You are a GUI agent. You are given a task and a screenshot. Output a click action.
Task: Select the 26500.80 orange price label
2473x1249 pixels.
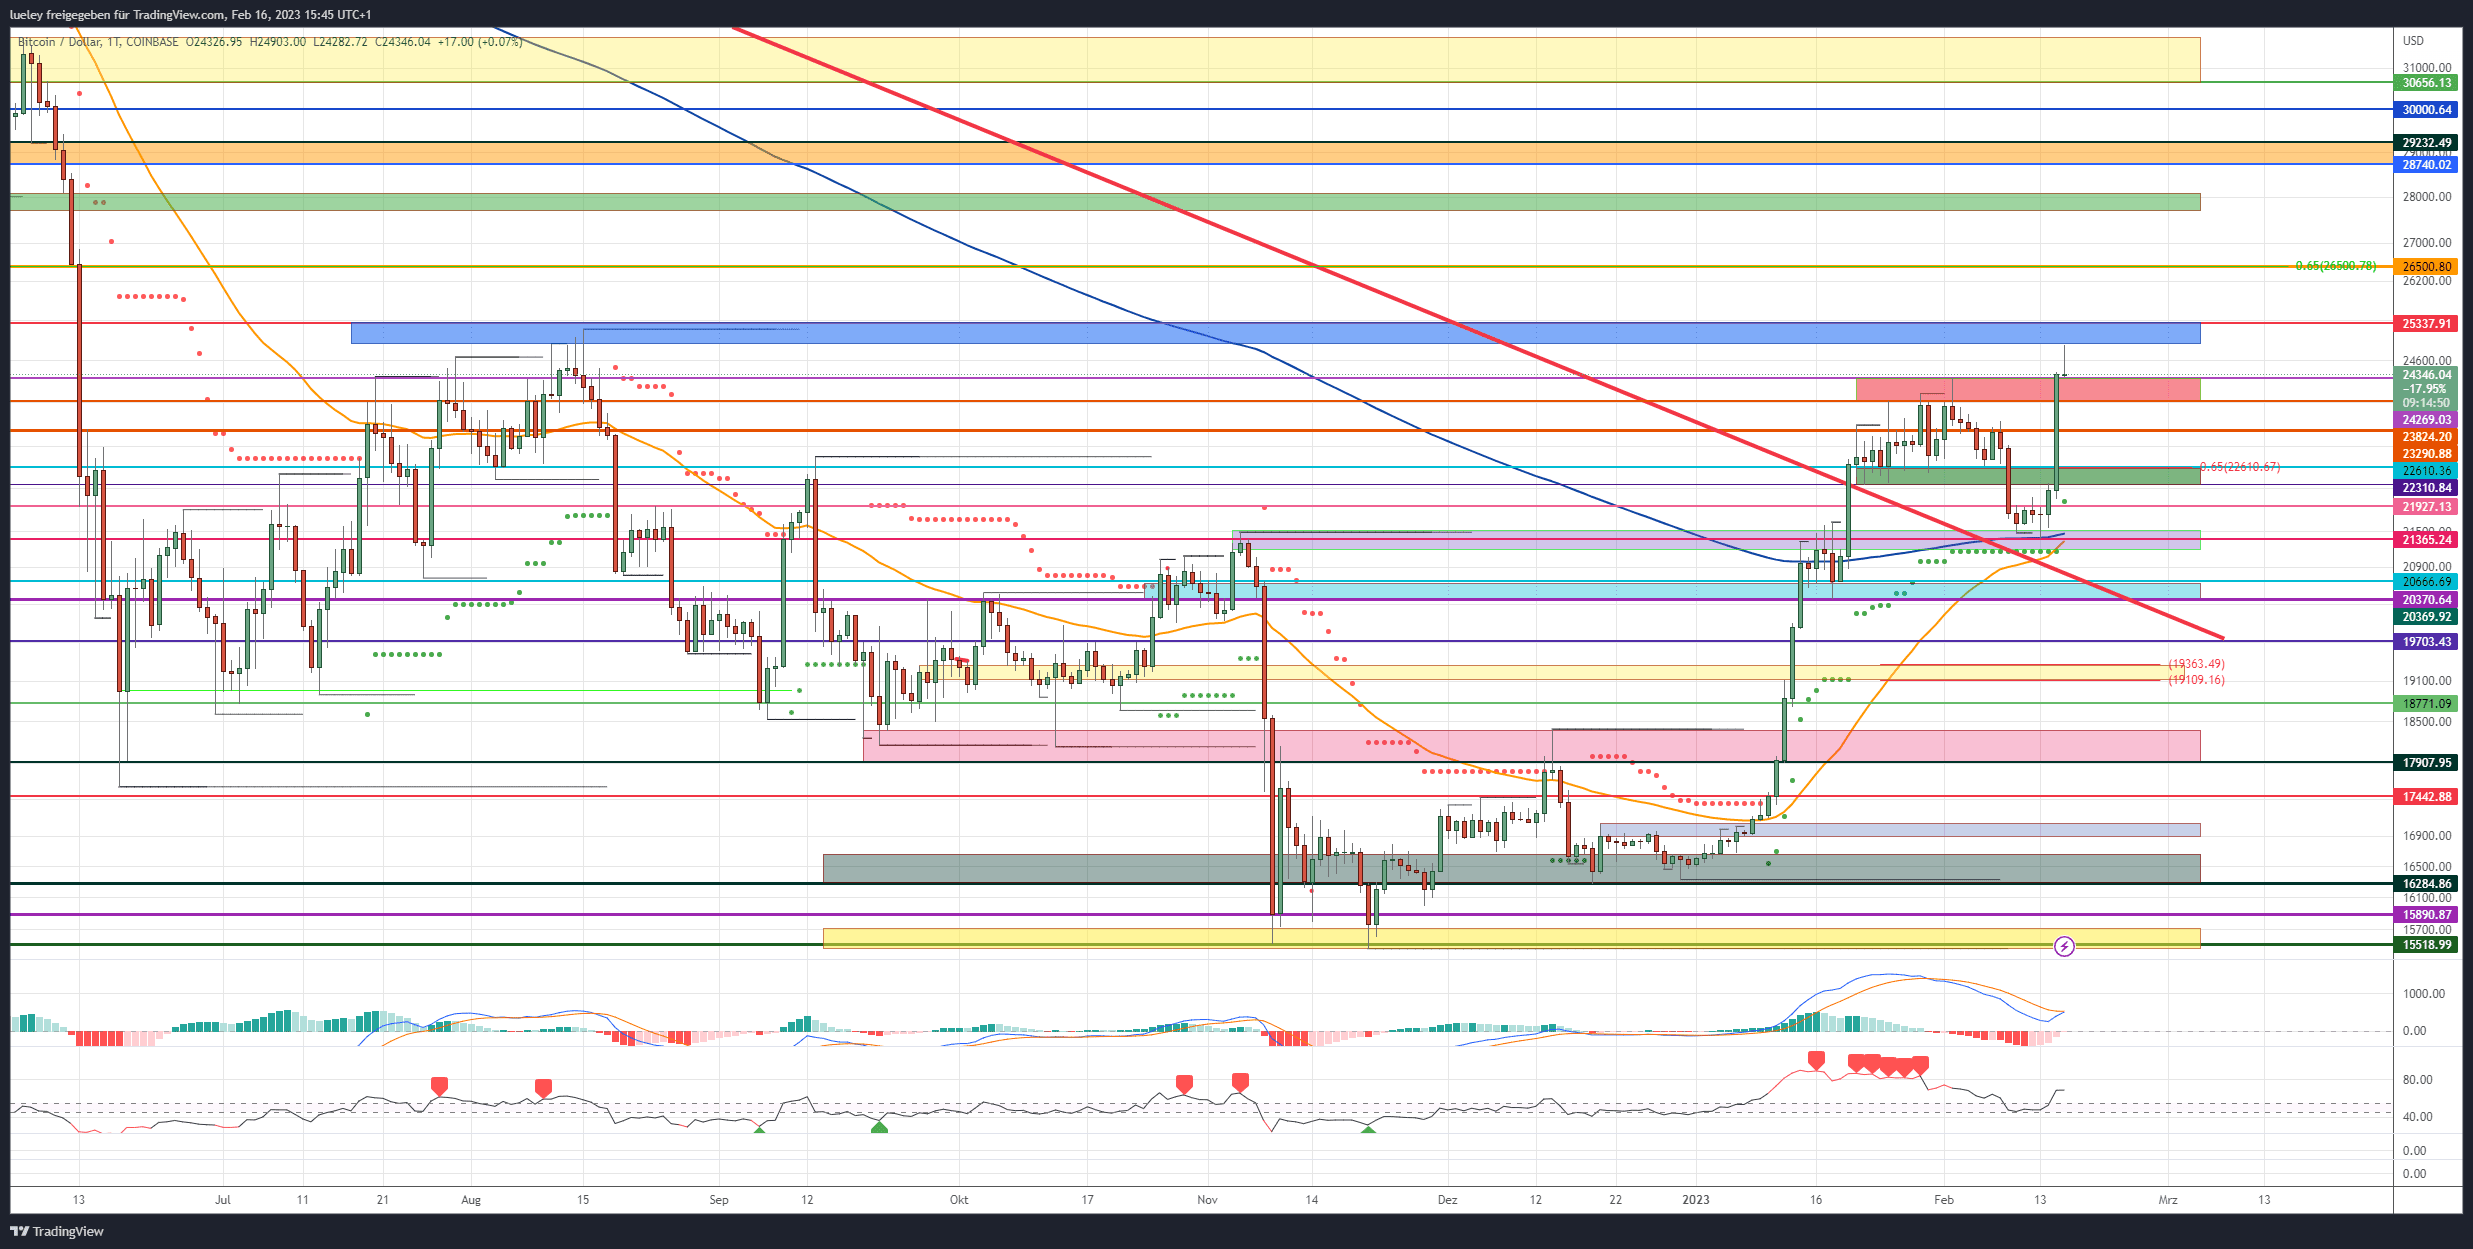2424,267
